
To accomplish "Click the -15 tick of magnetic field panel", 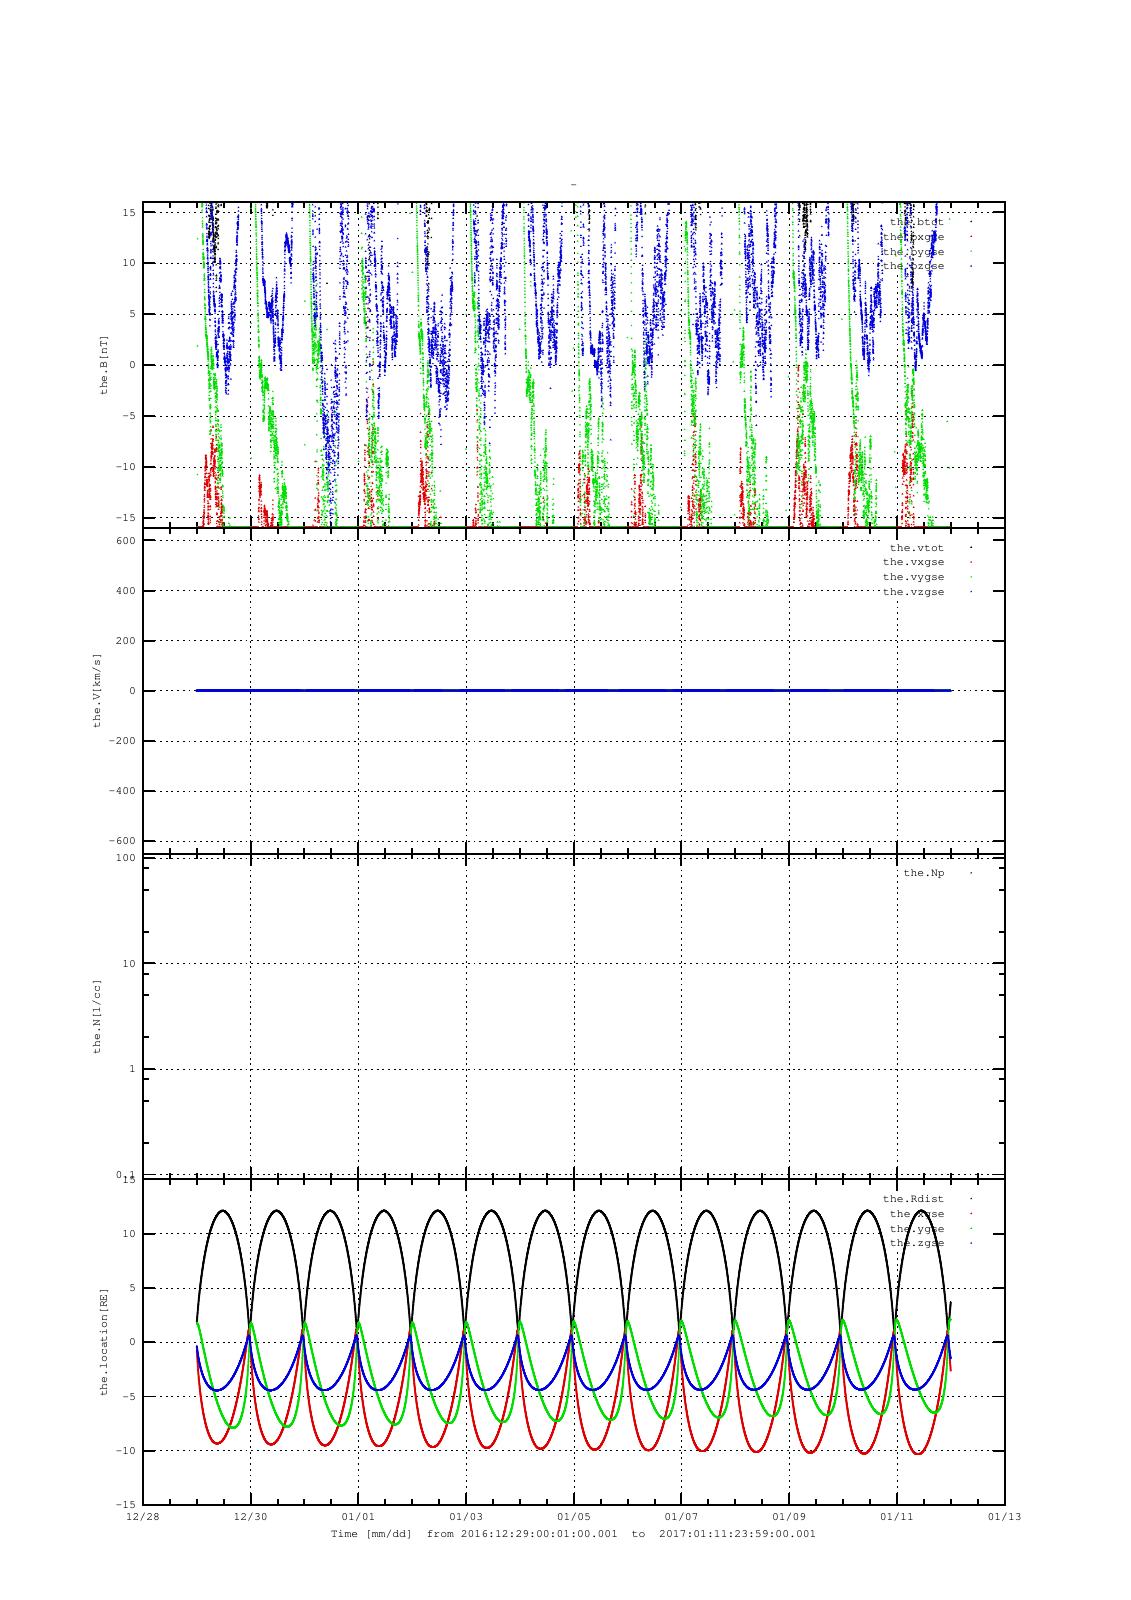I will tap(125, 518).
